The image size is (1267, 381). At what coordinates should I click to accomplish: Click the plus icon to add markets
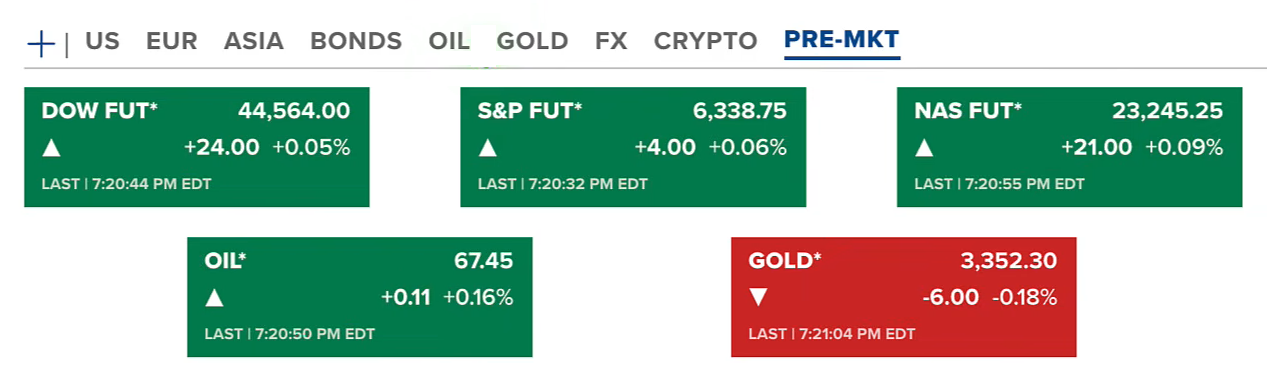click(x=41, y=44)
